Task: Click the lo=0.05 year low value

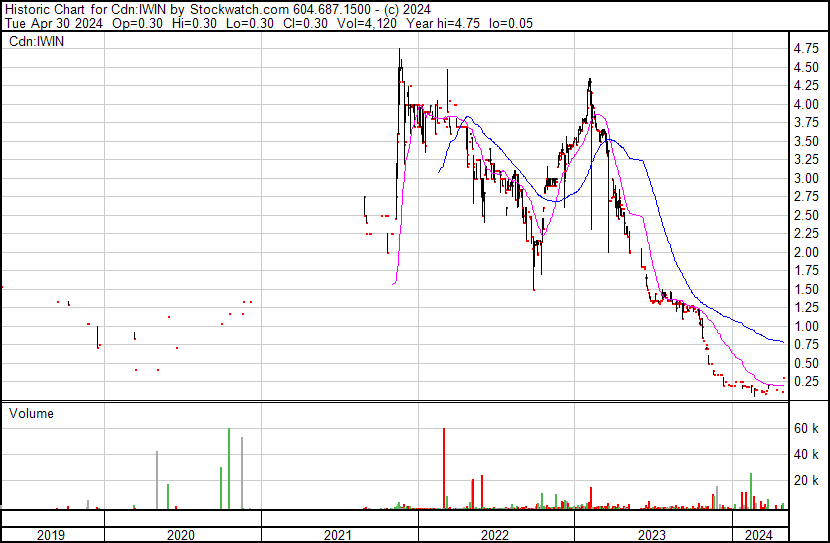Action: [510, 23]
